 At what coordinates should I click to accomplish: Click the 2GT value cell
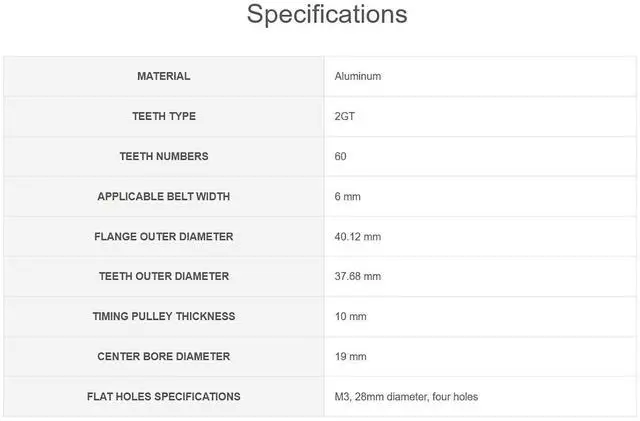[480, 116]
